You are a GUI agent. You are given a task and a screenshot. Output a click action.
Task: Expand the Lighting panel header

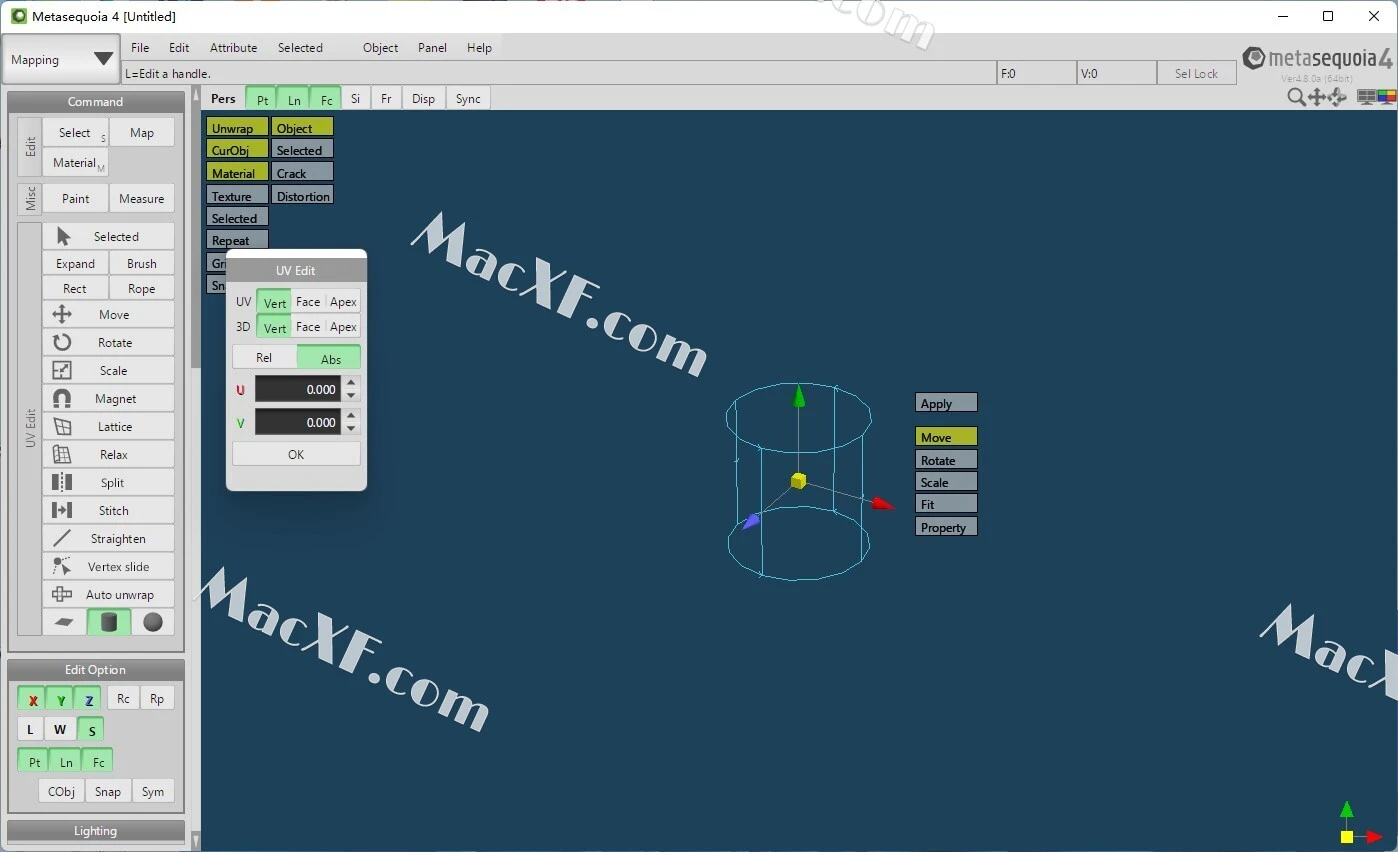[96, 830]
